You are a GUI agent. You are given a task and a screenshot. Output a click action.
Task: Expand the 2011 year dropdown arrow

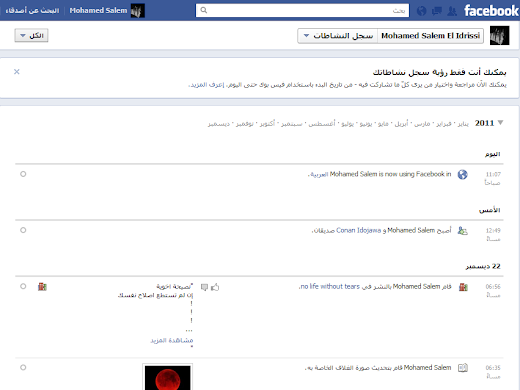point(500,123)
